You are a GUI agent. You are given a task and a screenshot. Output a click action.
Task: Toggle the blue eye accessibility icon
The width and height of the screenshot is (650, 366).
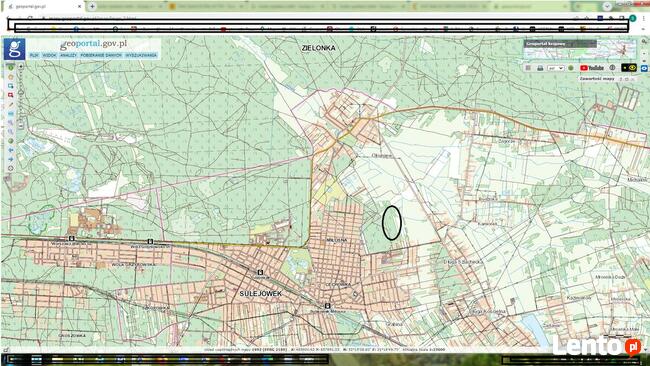(x=644, y=68)
